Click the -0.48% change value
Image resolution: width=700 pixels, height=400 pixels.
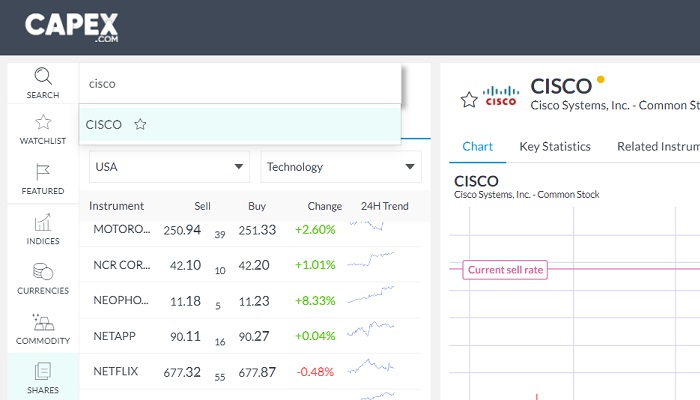(x=315, y=371)
